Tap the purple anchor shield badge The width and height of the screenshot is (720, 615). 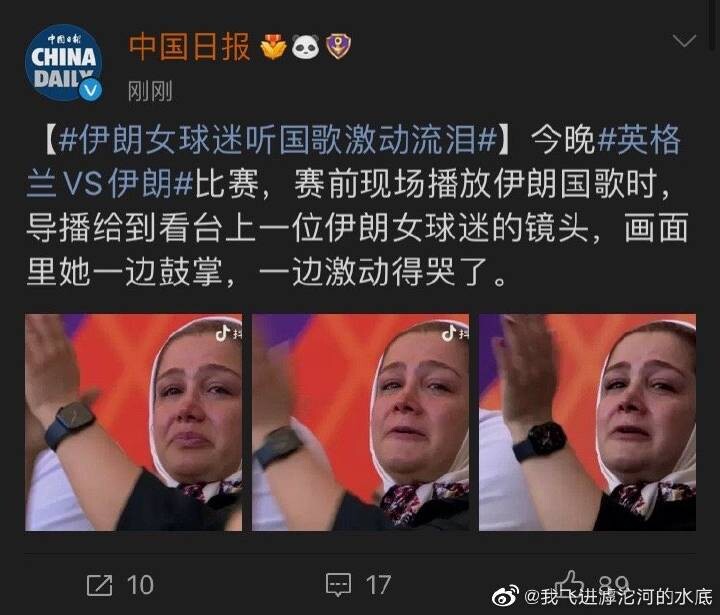(x=338, y=46)
